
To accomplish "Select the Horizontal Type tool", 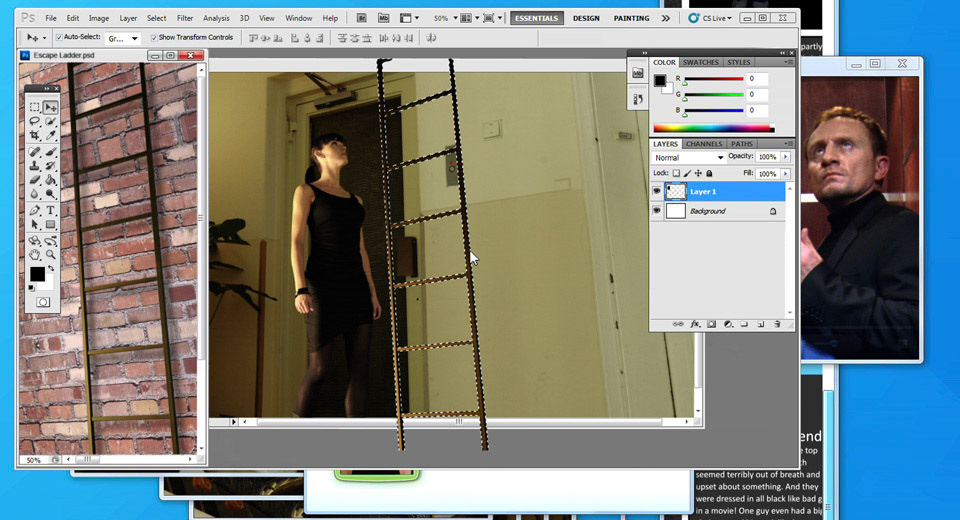I will click(50, 210).
